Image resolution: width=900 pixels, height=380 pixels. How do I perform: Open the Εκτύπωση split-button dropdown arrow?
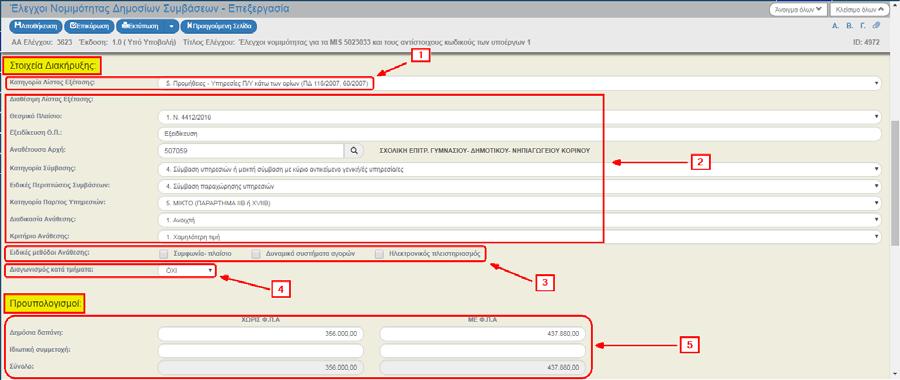click(x=172, y=26)
